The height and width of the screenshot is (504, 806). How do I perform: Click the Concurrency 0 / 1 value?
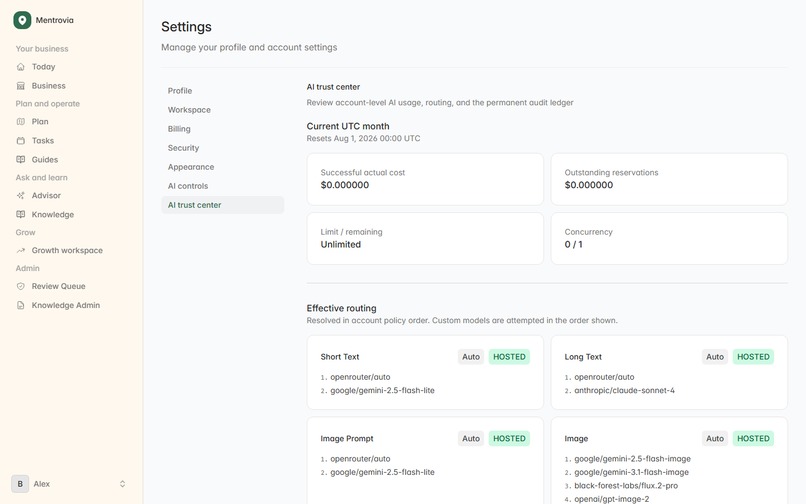(574, 245)
